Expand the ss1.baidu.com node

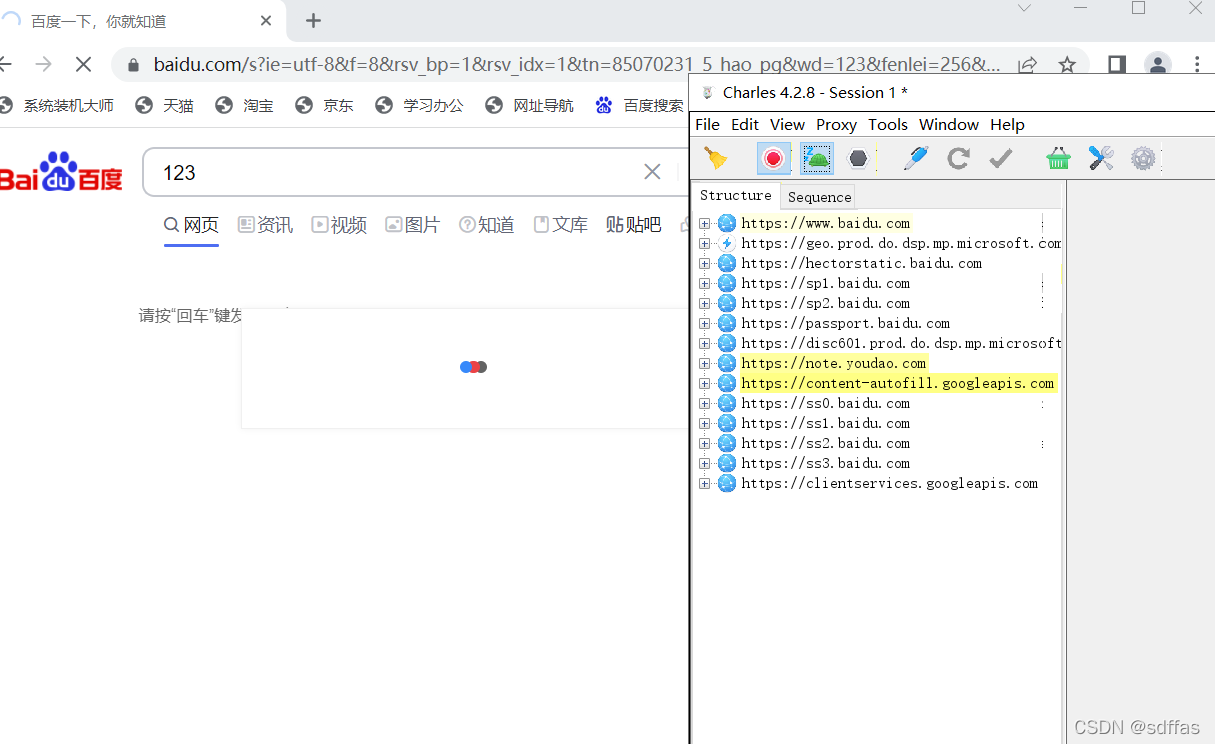(x=705, y=423)
